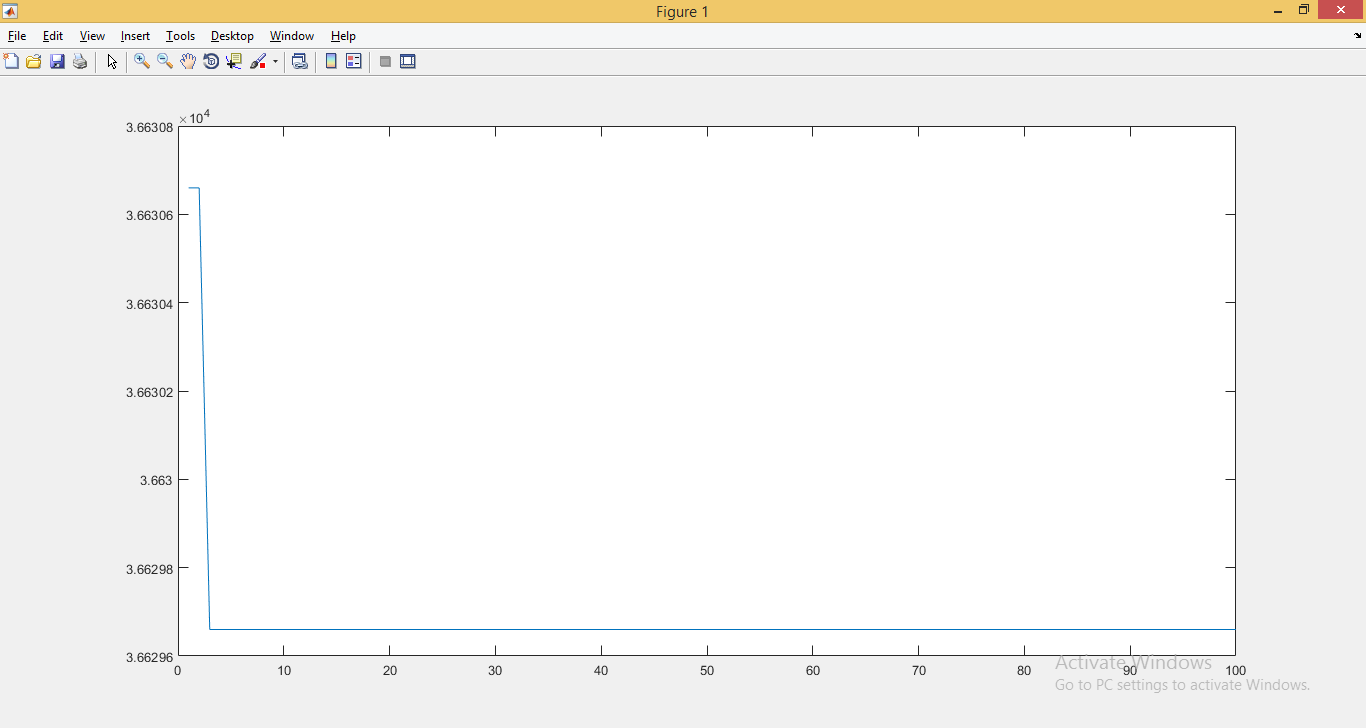Click the x-axis tick label 20
Image resolution: width=1366 pixels, height=728 pixels.
coord(390,671)
